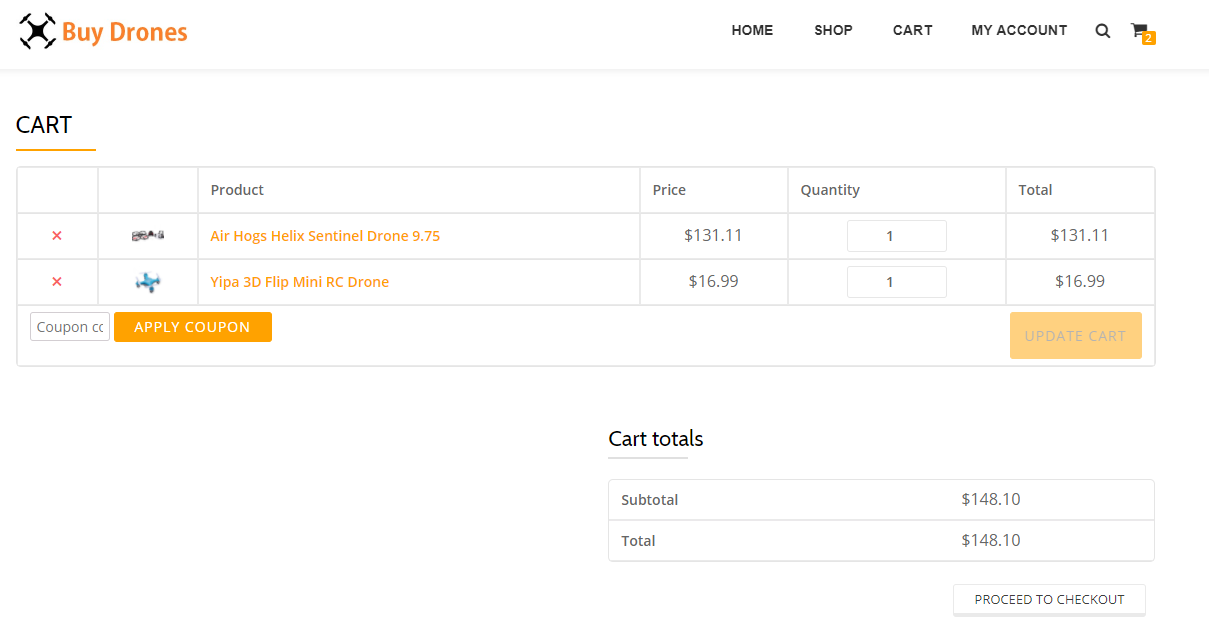This screenshot has width=1209, height=632.
Task: Remove Air Hogs Helix Sentinel Drone from cart
Action: [x=57, y=236]
